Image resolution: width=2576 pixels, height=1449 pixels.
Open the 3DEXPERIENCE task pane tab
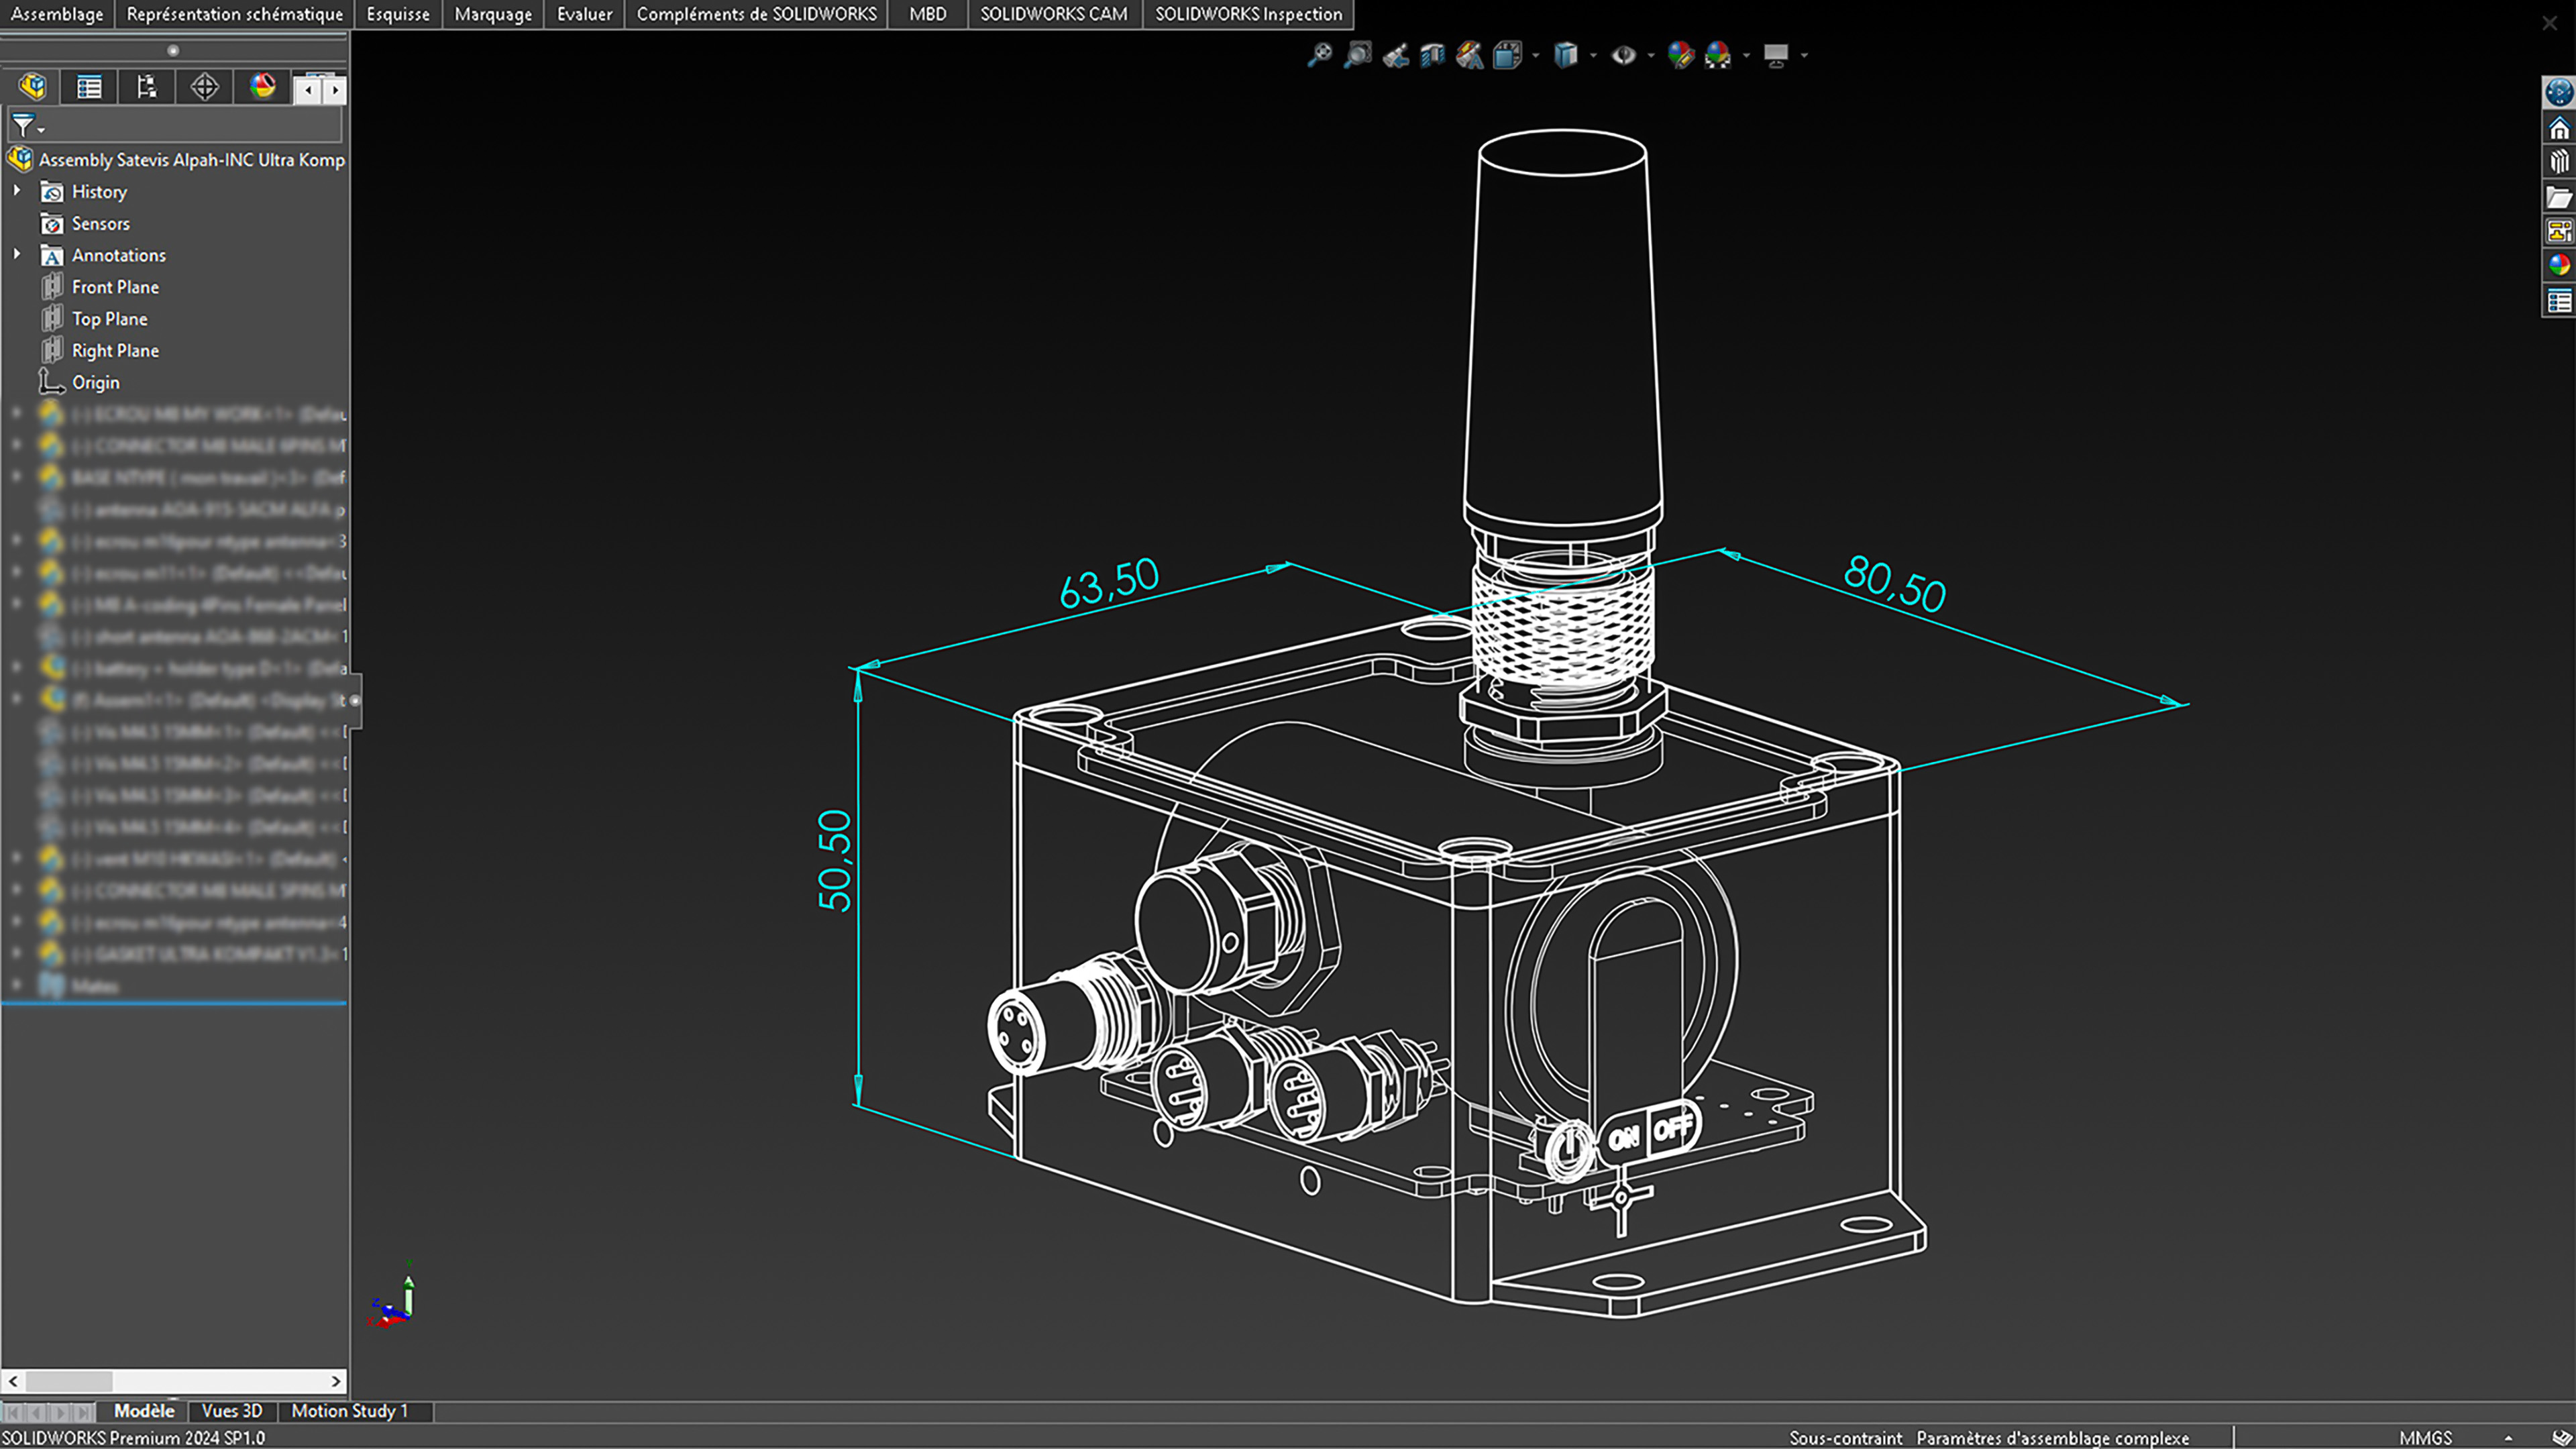click(2559, 92)
